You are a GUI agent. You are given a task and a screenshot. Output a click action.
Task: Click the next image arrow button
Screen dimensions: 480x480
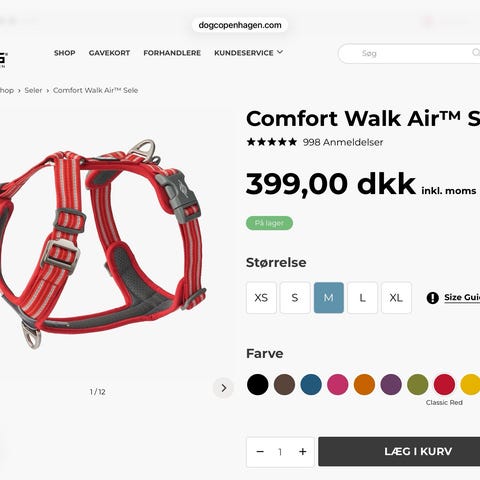point(223,388)
